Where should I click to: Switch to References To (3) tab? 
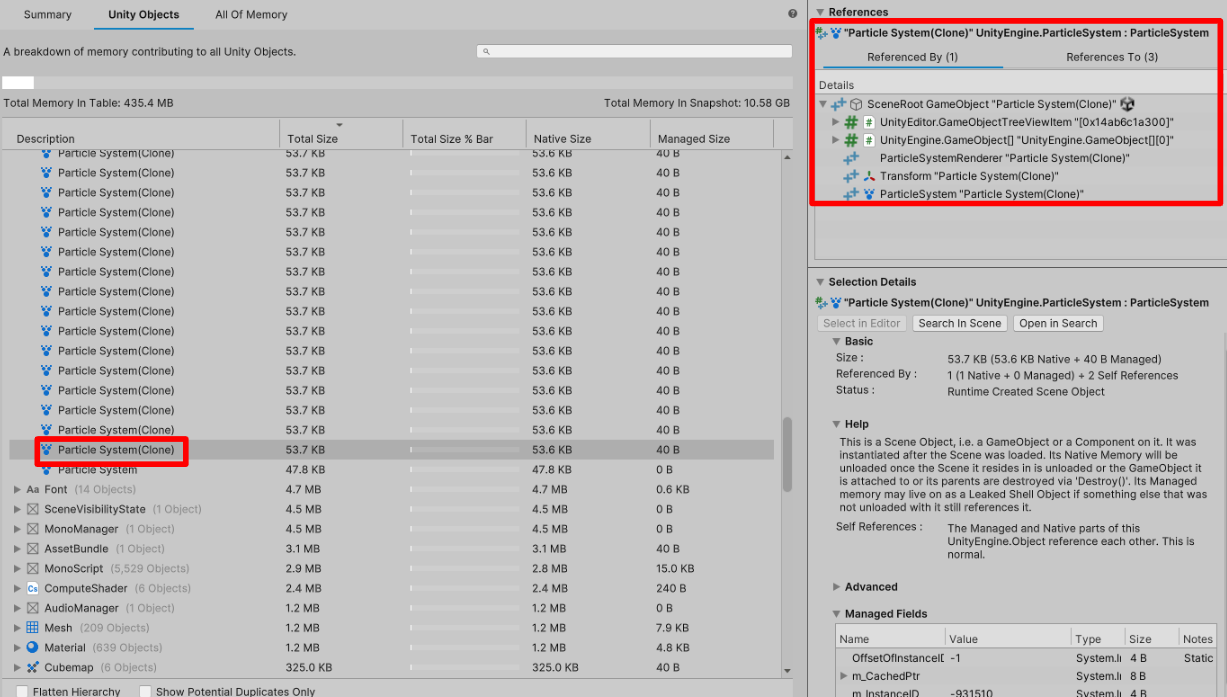coord(1112,57)
